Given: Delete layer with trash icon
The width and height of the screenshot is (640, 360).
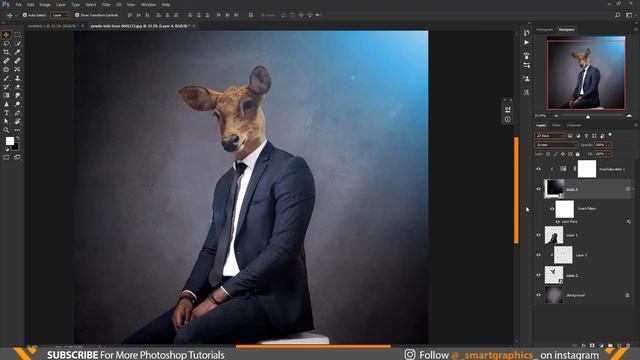Looking at the screenshot, I should [628, 345].
